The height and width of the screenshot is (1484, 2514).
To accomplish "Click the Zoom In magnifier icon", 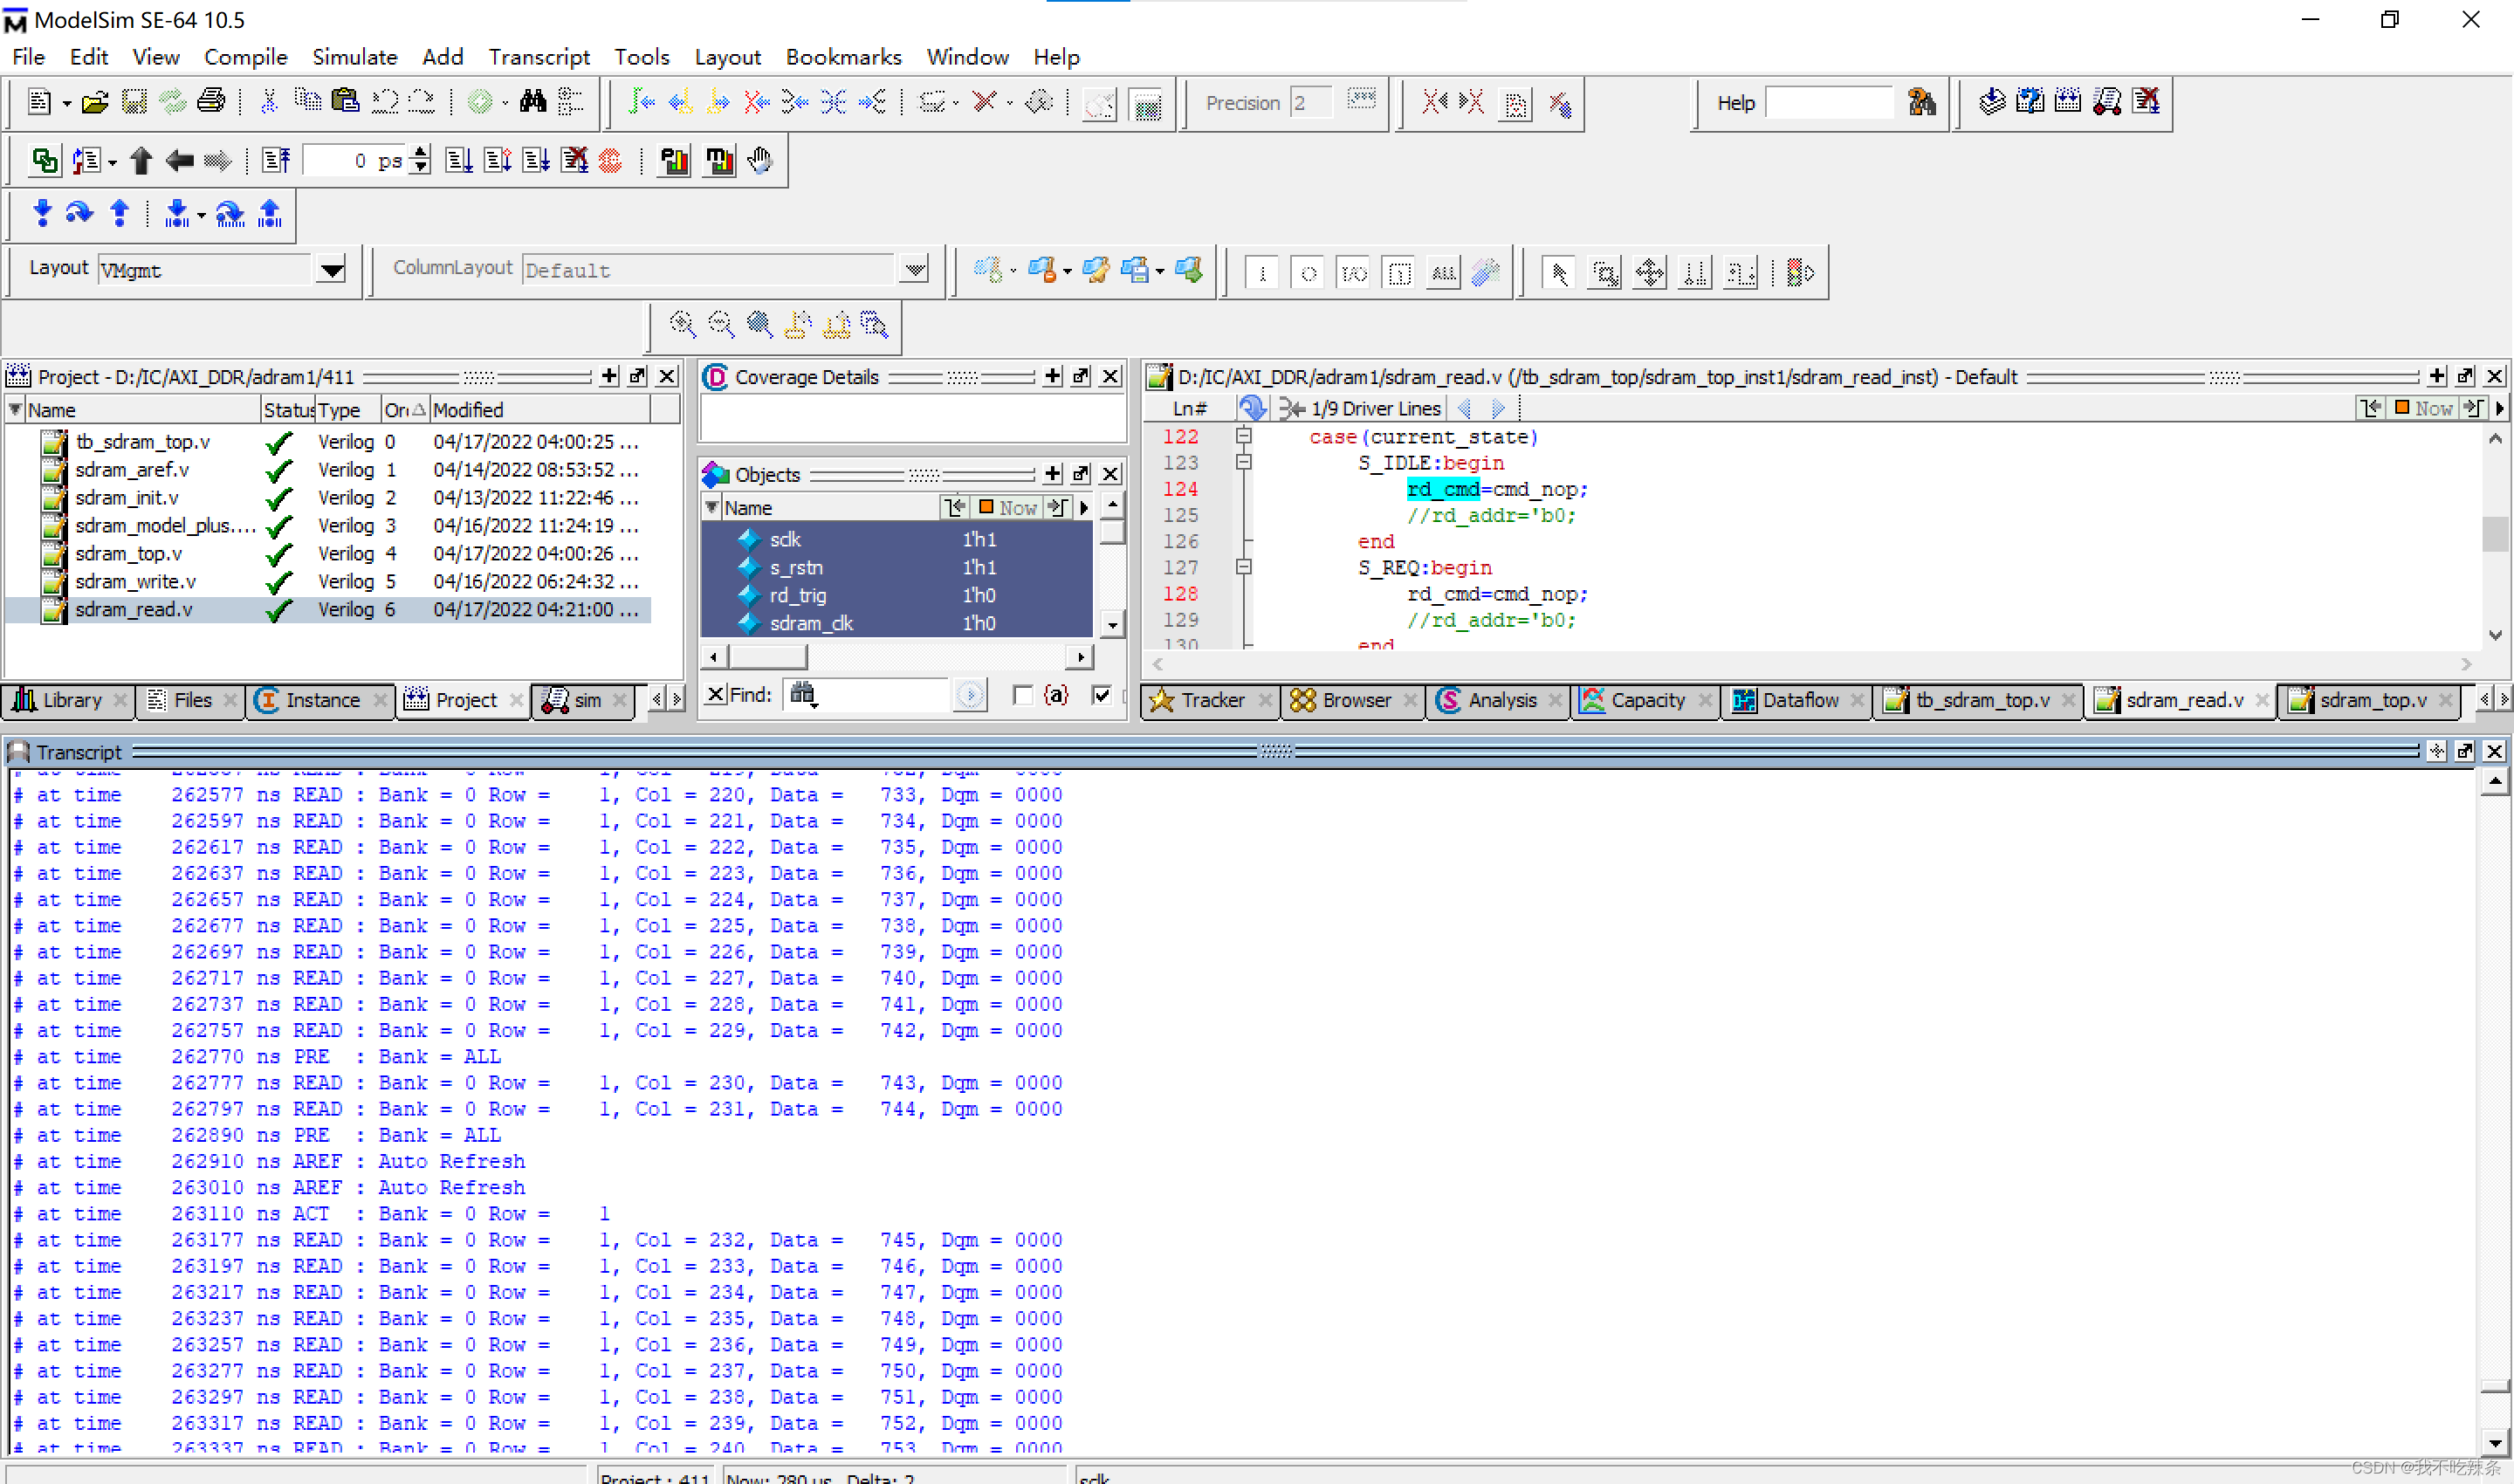I will coord(683,324).
